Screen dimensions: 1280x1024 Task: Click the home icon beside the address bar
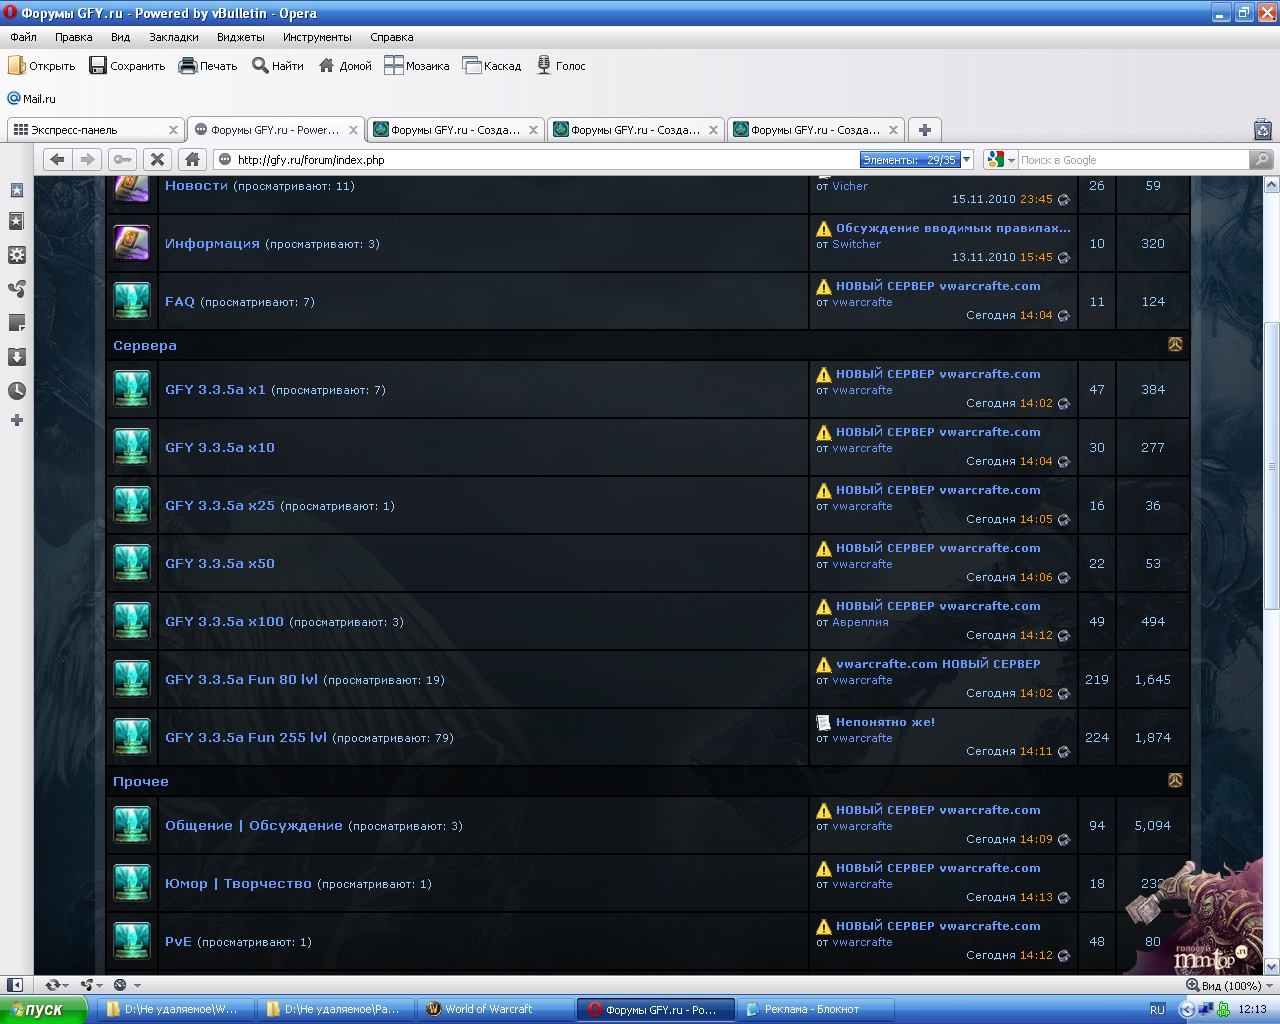coord(192,159)
